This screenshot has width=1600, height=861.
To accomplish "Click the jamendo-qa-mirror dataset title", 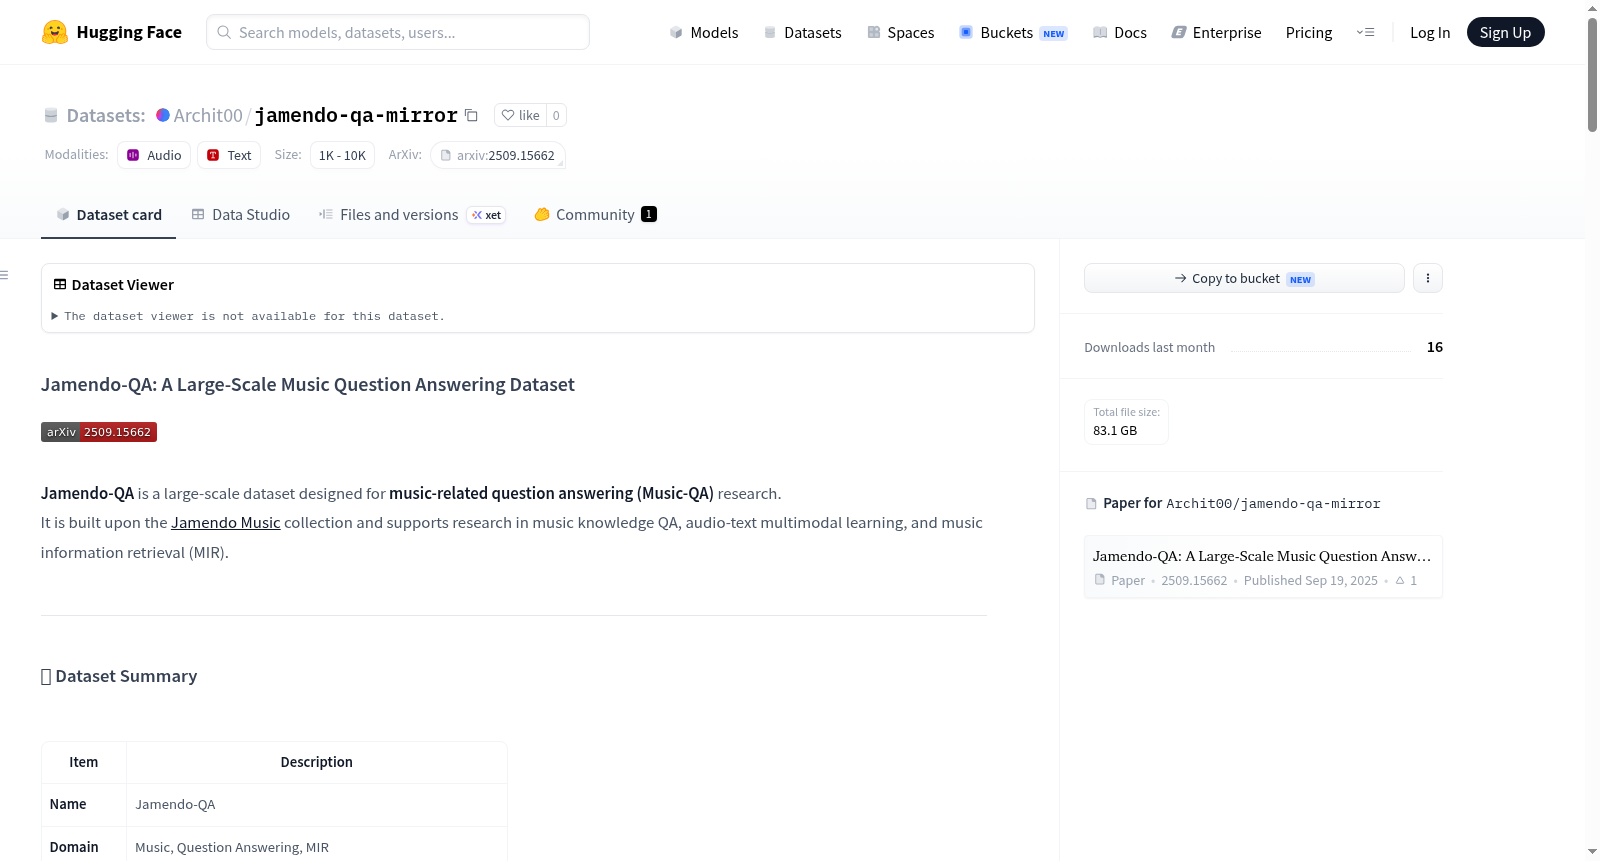I will coord(356,115).
